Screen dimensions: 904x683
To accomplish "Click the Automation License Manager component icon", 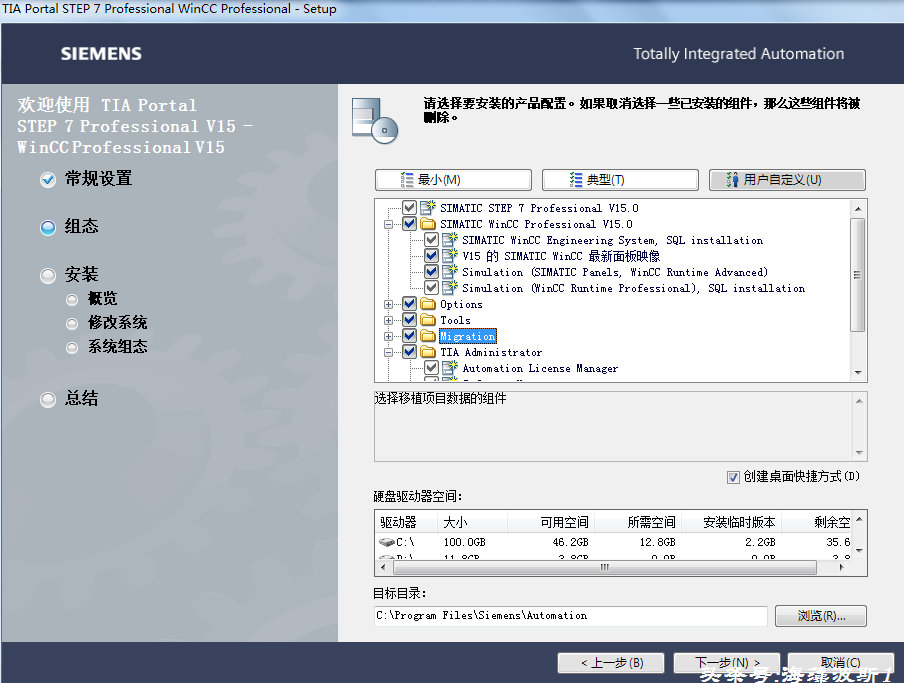I will pos(450,369).
